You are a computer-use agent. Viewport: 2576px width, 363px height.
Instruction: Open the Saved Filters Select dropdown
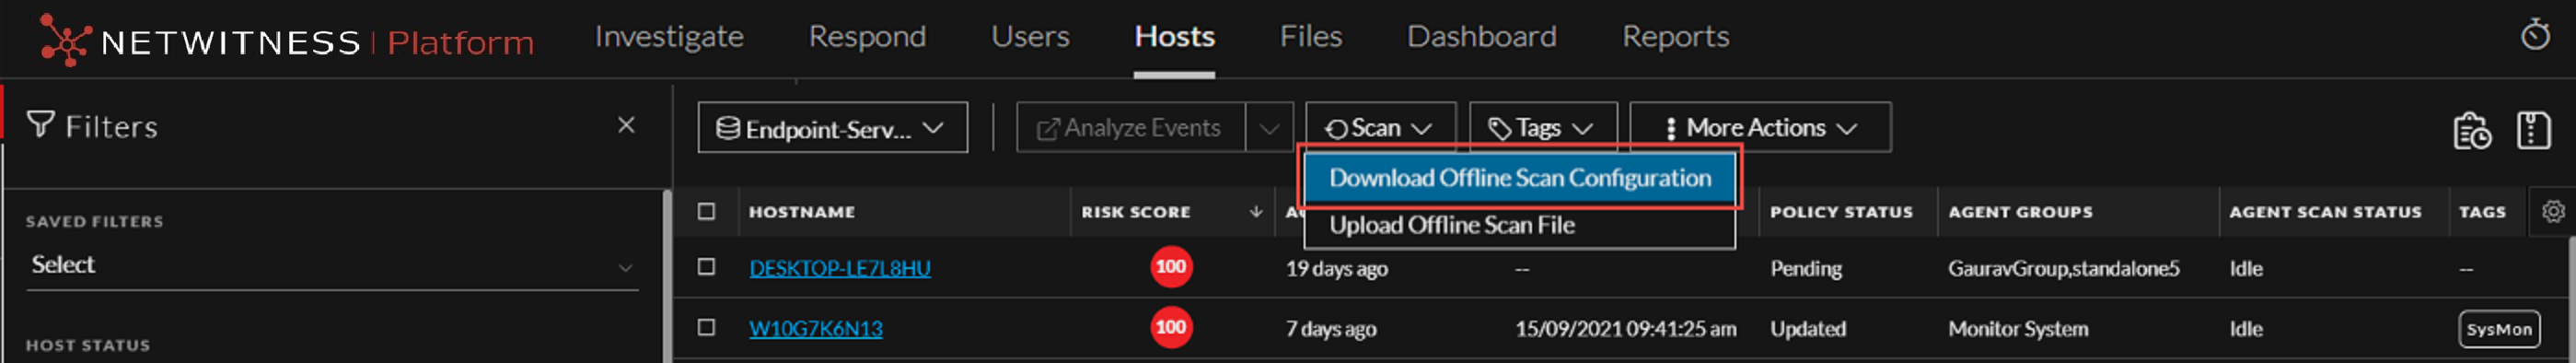point(332,266)
